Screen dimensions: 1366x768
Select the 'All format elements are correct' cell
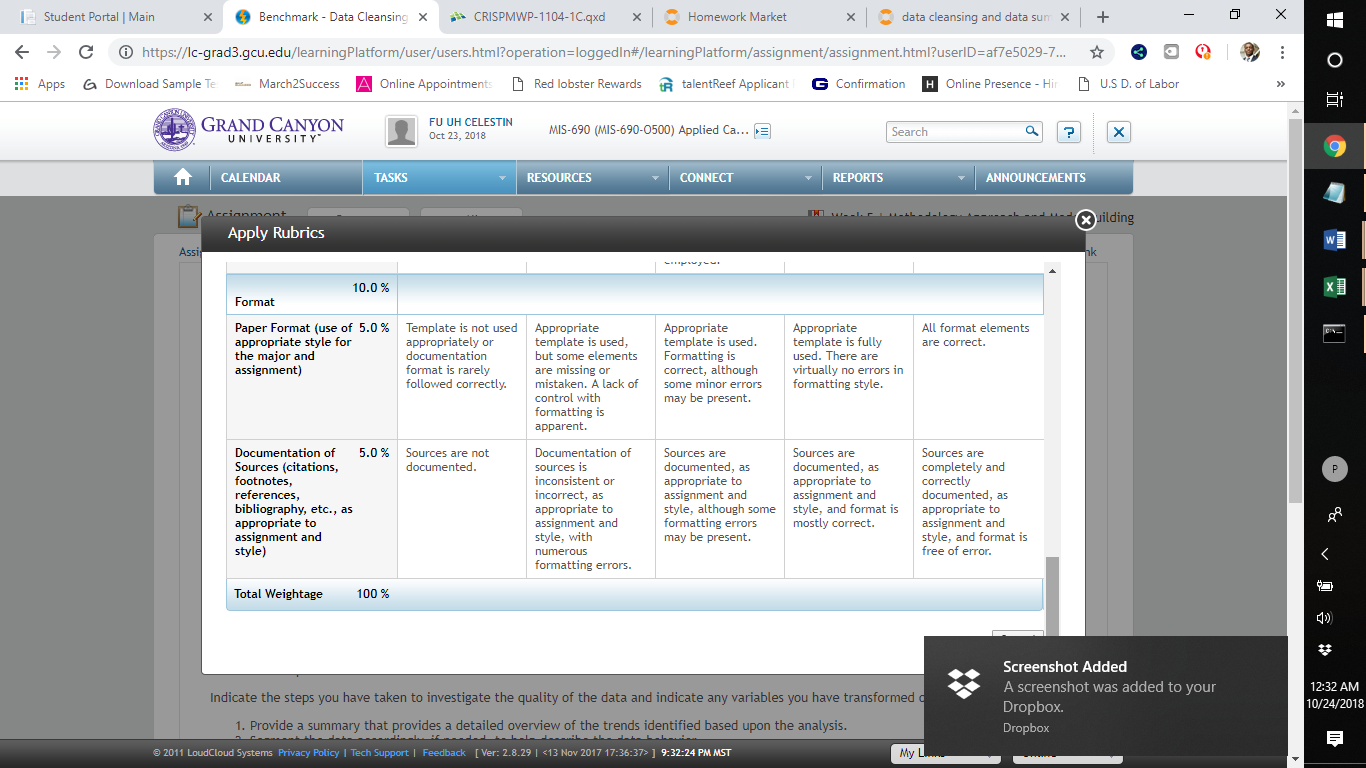[x=978, y=377]
